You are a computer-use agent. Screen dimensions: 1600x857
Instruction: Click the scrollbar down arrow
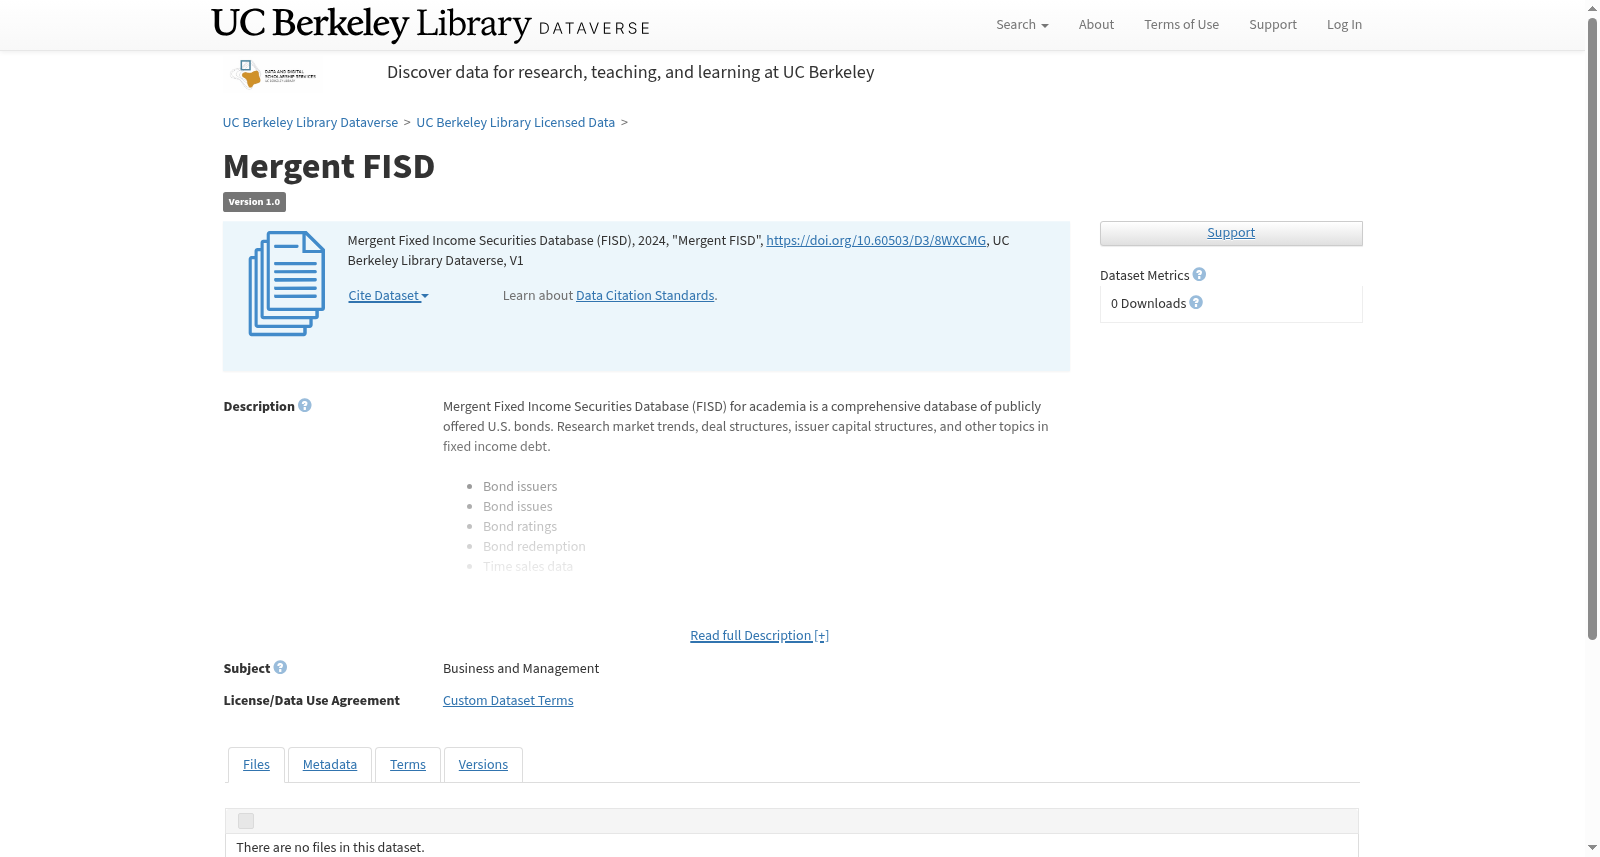pyautogui.click(x=1592, y=848)
